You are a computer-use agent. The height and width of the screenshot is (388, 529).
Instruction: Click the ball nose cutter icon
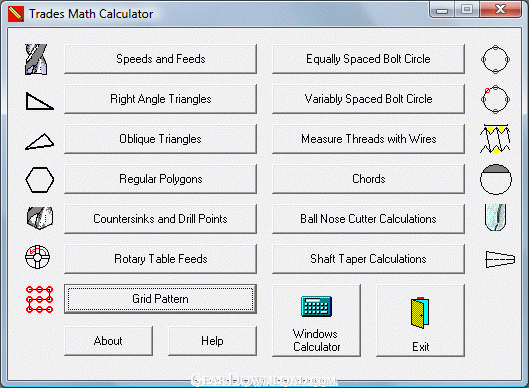tap(495, 217)
